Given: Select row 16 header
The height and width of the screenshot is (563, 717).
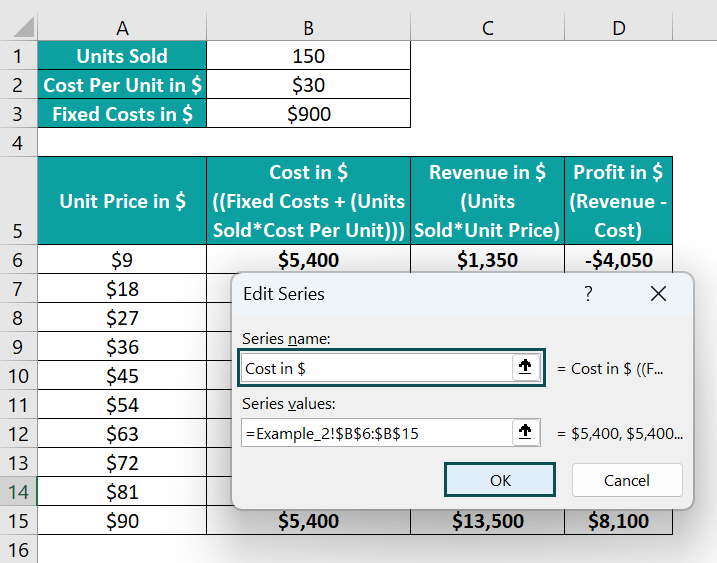Looking at the screenshot, I should pyautogui.click(x=18, y=549).
